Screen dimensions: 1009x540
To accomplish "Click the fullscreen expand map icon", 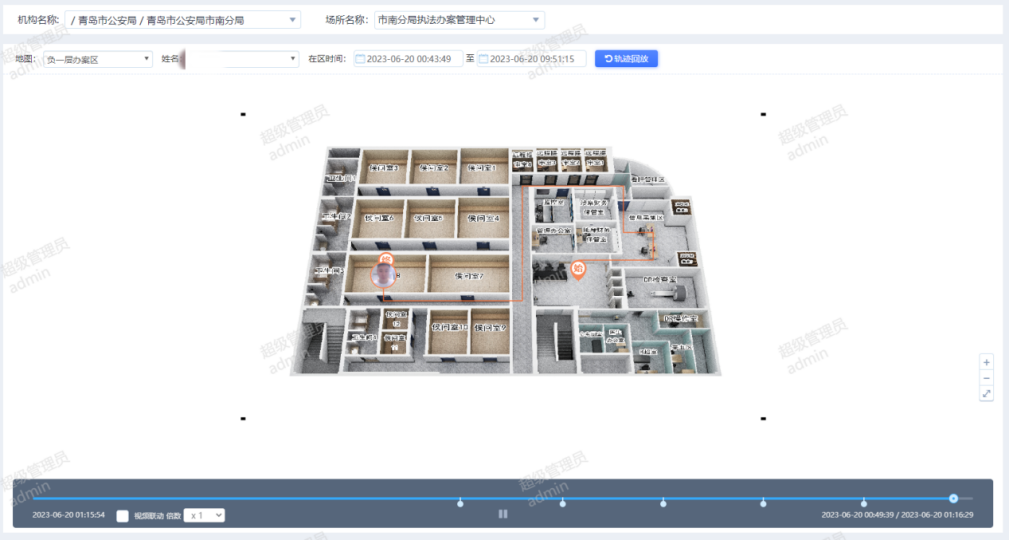I will click(987, 394).
